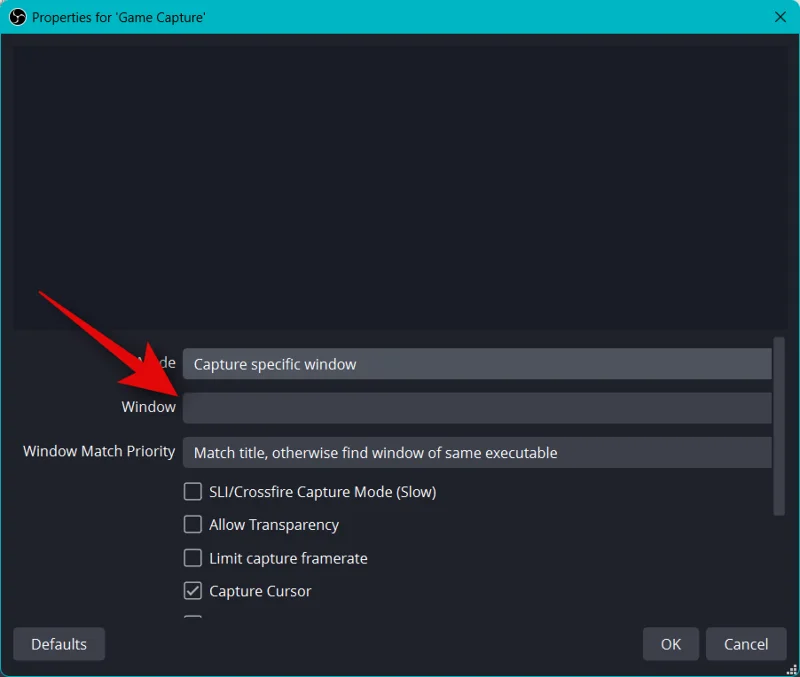Click the 'Window' field label
Viewport: 800px width, 677px height.
click(x=148, y=407)
